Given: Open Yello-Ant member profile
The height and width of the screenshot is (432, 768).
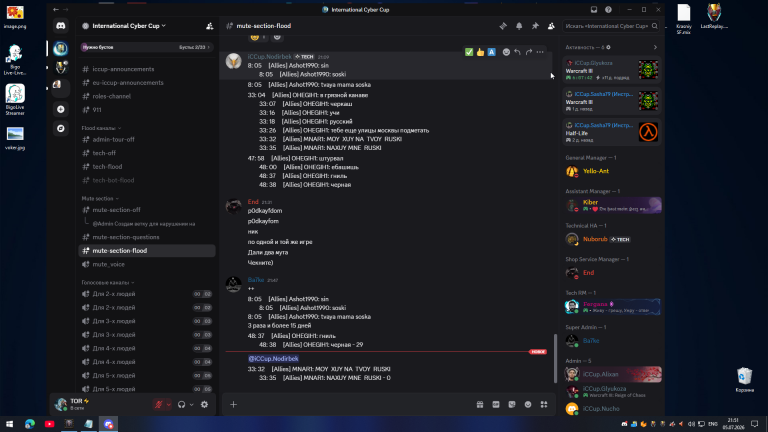Looking at the screenshot, I should [612, 171].
